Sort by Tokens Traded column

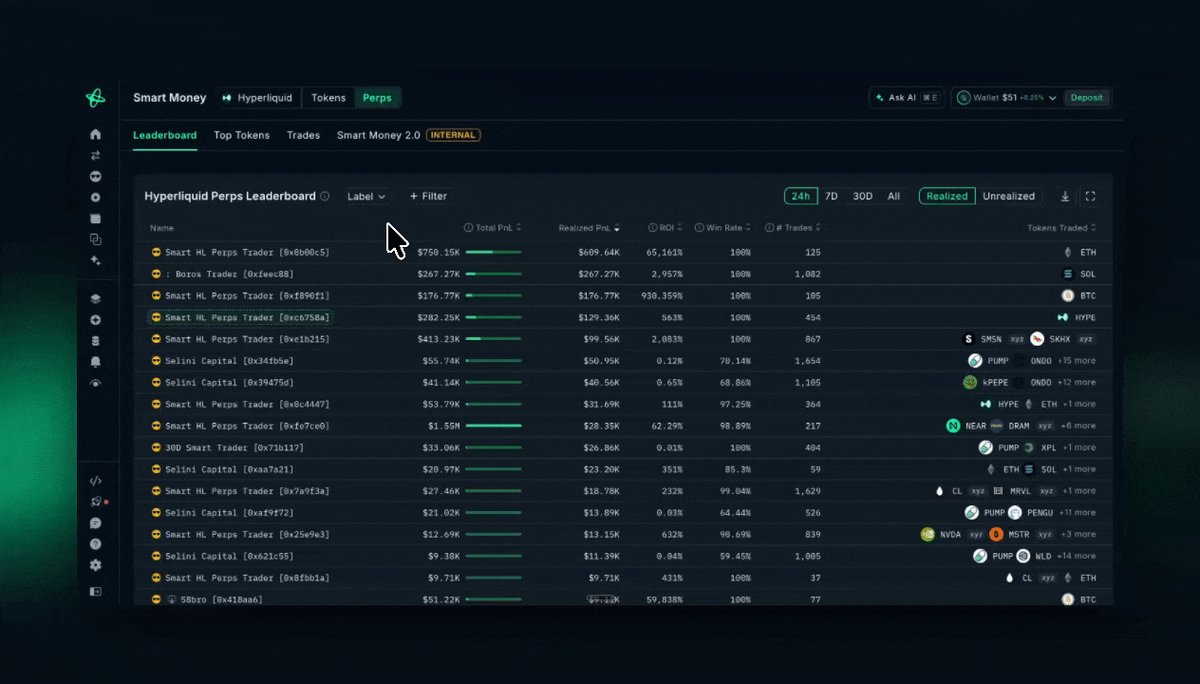[1061, 228]
